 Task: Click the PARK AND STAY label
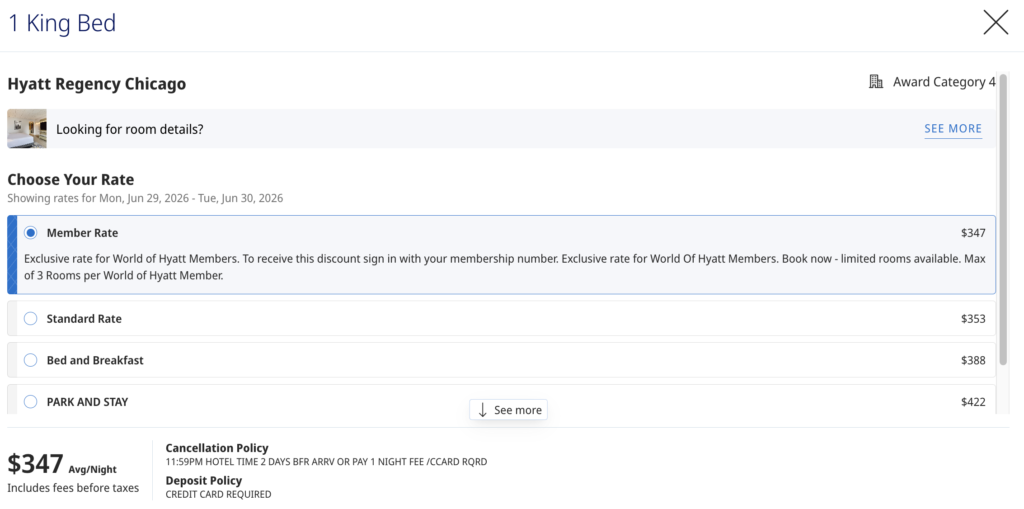(88, 402)
